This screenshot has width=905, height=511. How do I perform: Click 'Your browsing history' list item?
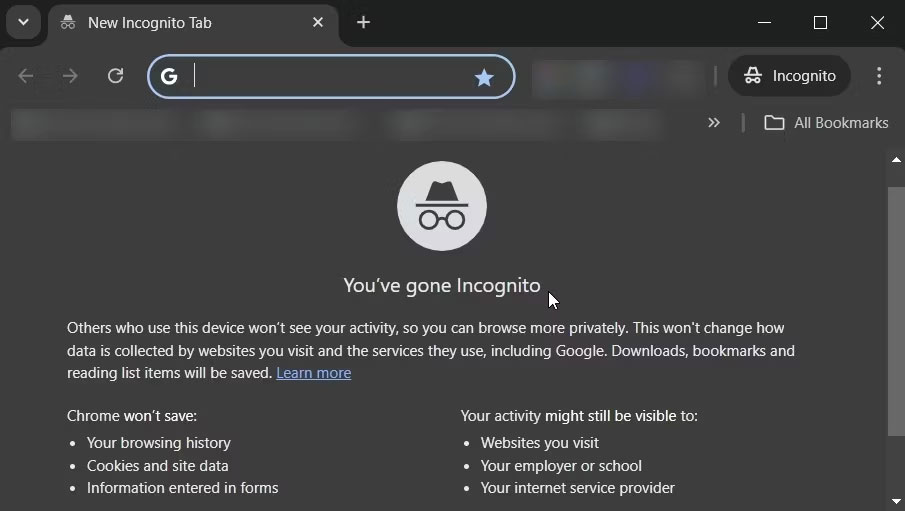pos(159,443)
